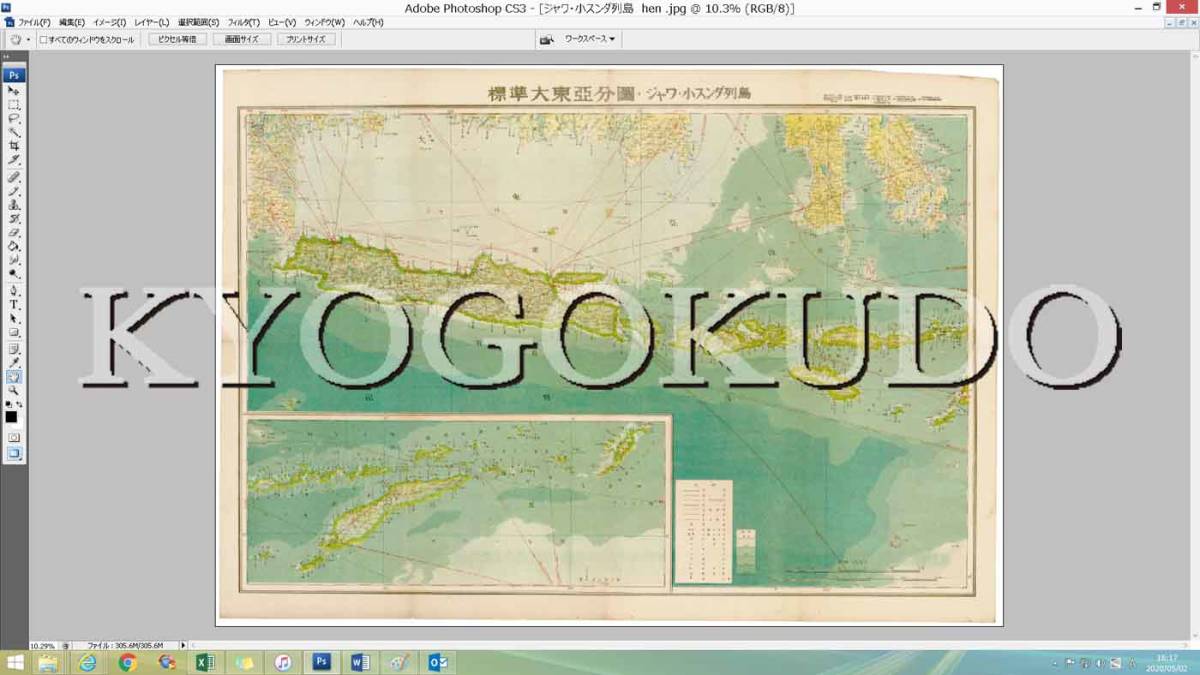Click the file size readout 305.6M/305.6M
This screenshot has height=675, width=1200.
click(124, 646)
